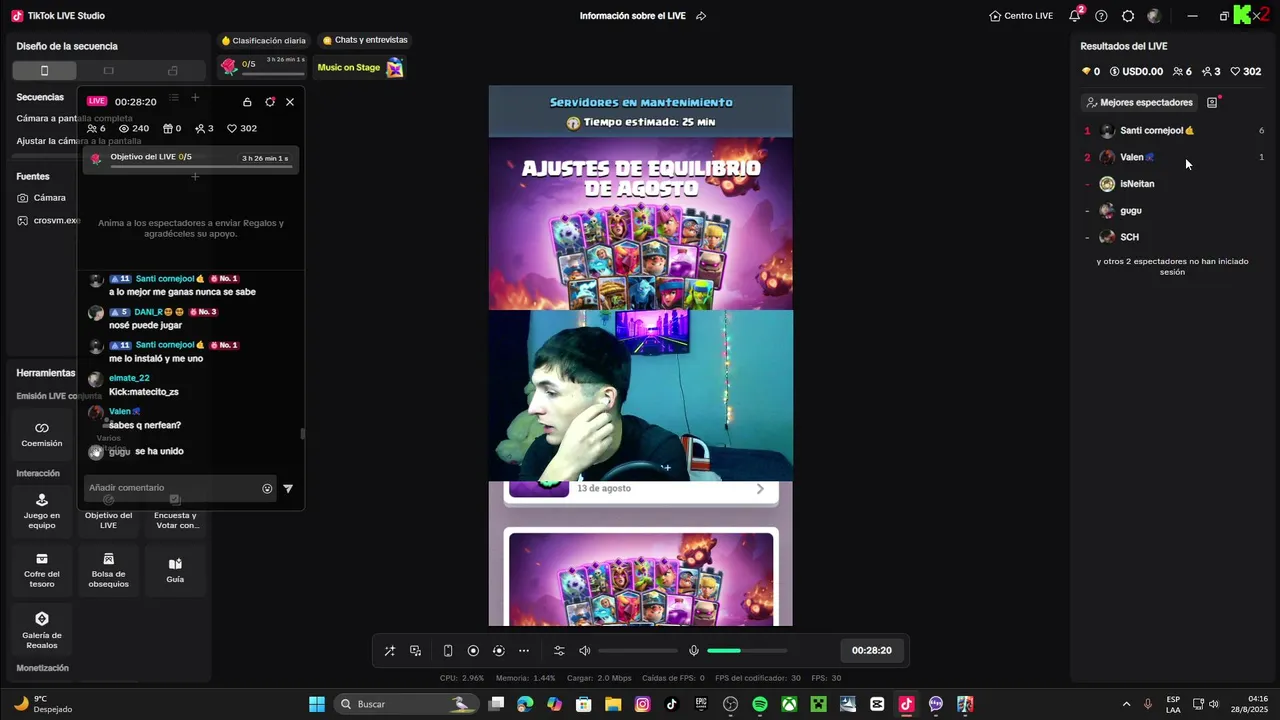Open the media and music icon in bottom bar
Viewport: 1280px width, 720px height.
416,651
